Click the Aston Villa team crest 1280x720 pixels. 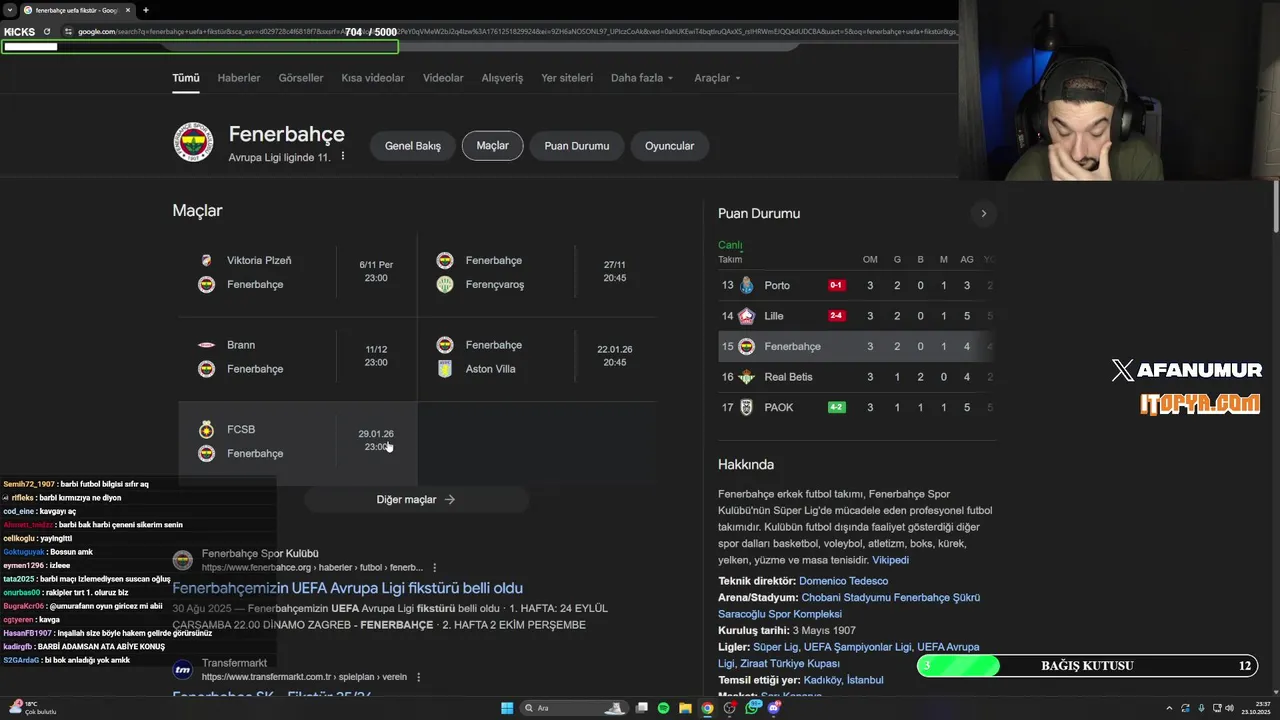[x=445, y=369]
